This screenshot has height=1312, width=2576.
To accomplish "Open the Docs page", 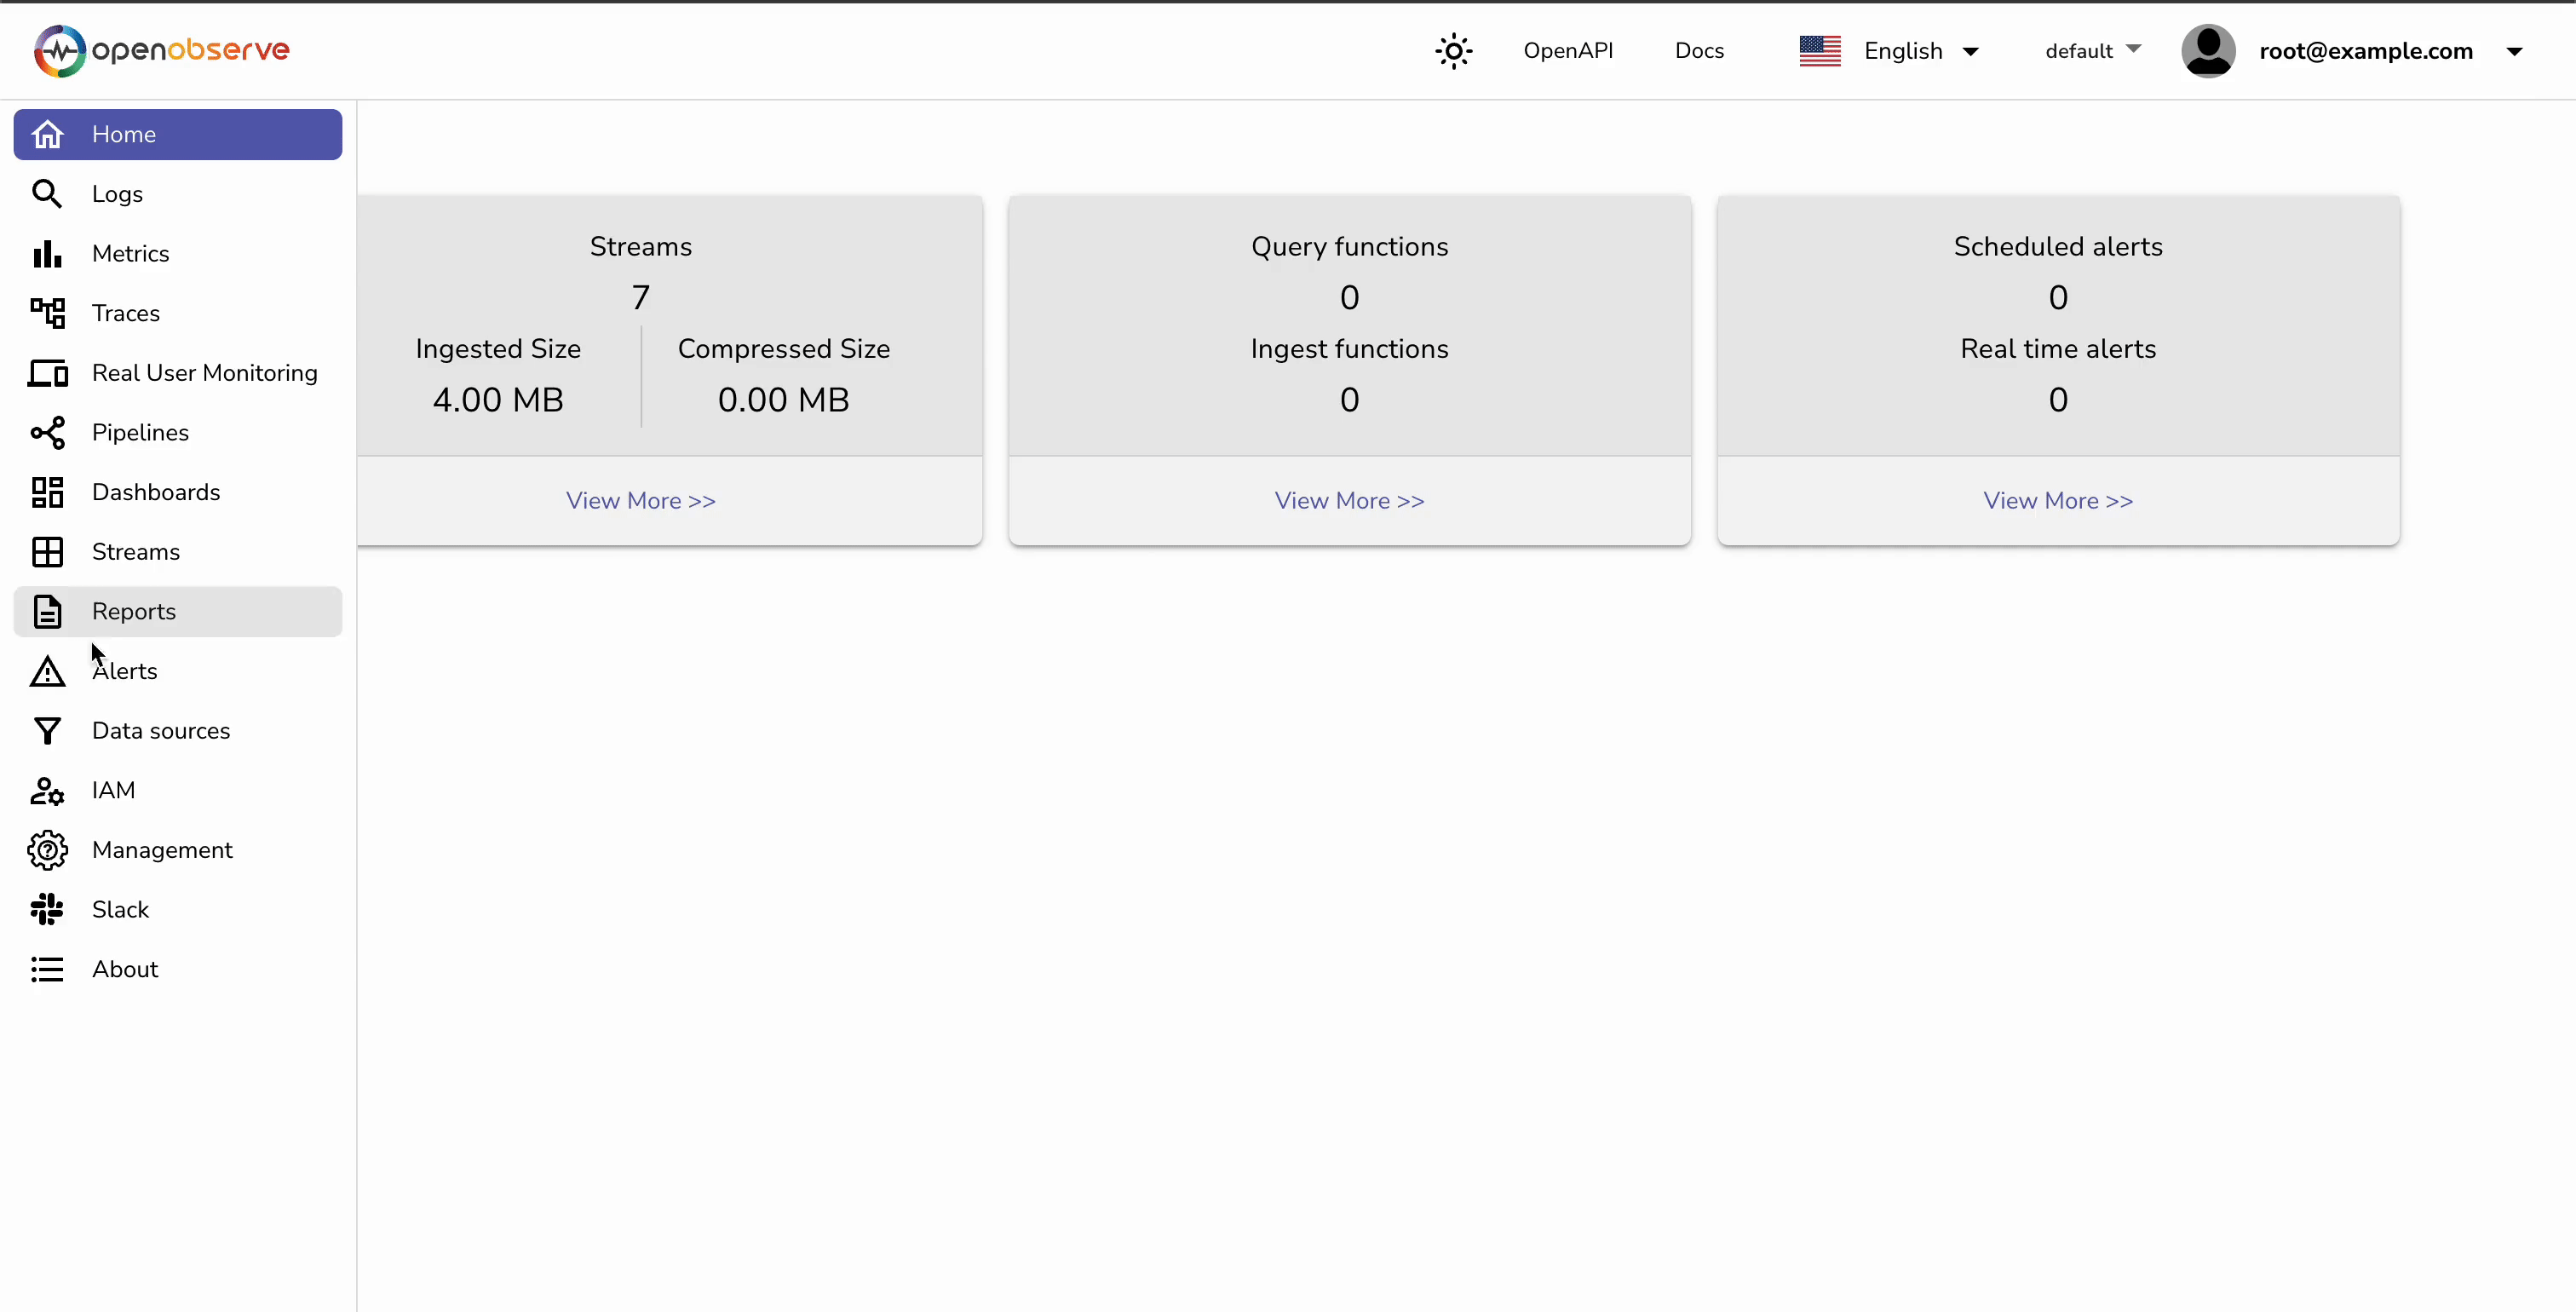I will [1699, 50].
